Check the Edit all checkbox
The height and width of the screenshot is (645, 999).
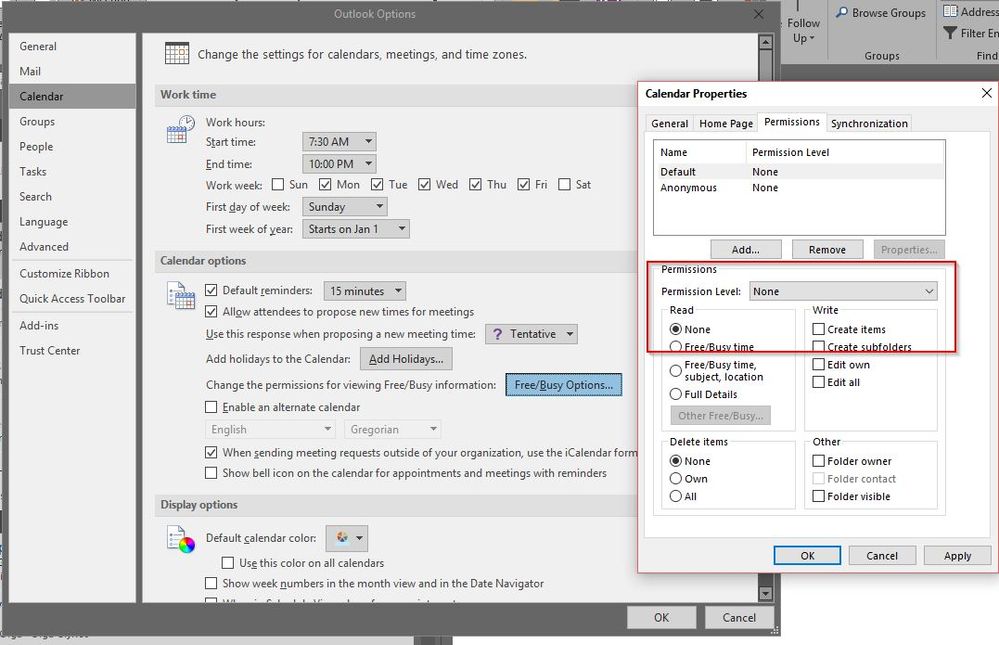[x=819, y=382]
